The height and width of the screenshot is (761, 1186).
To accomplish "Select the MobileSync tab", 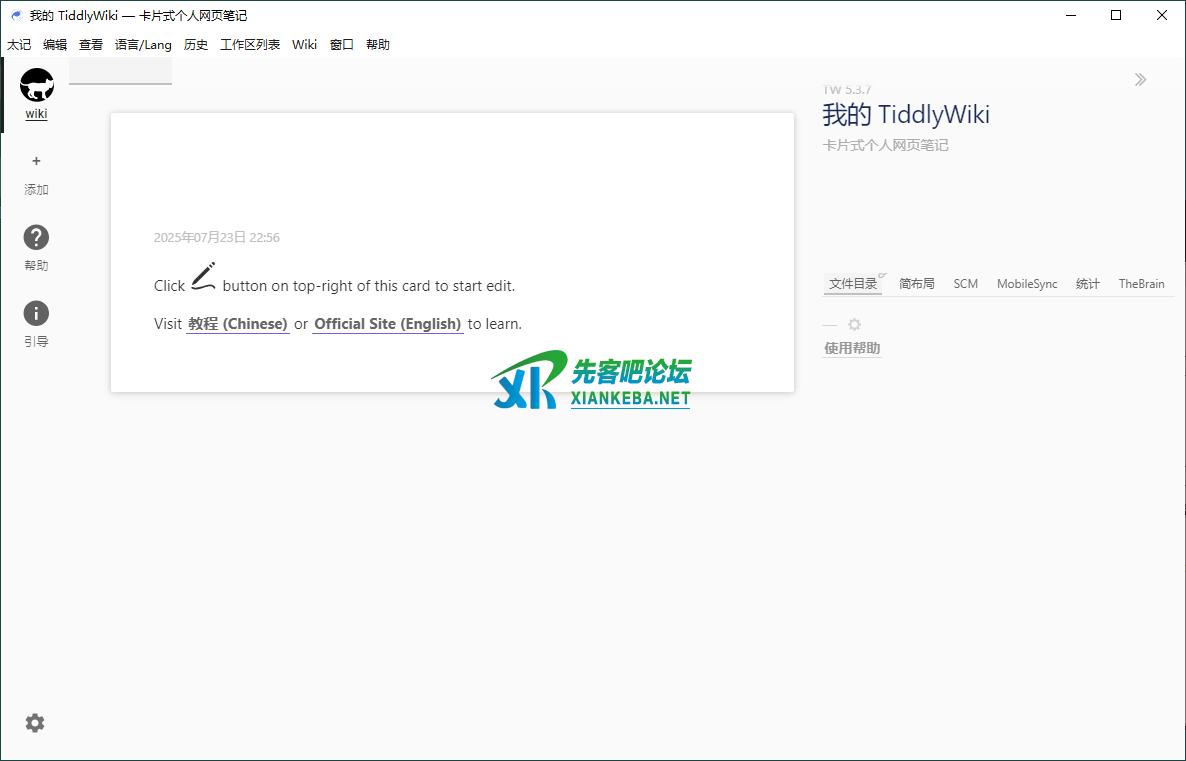I will click(x=1026, y=284).
